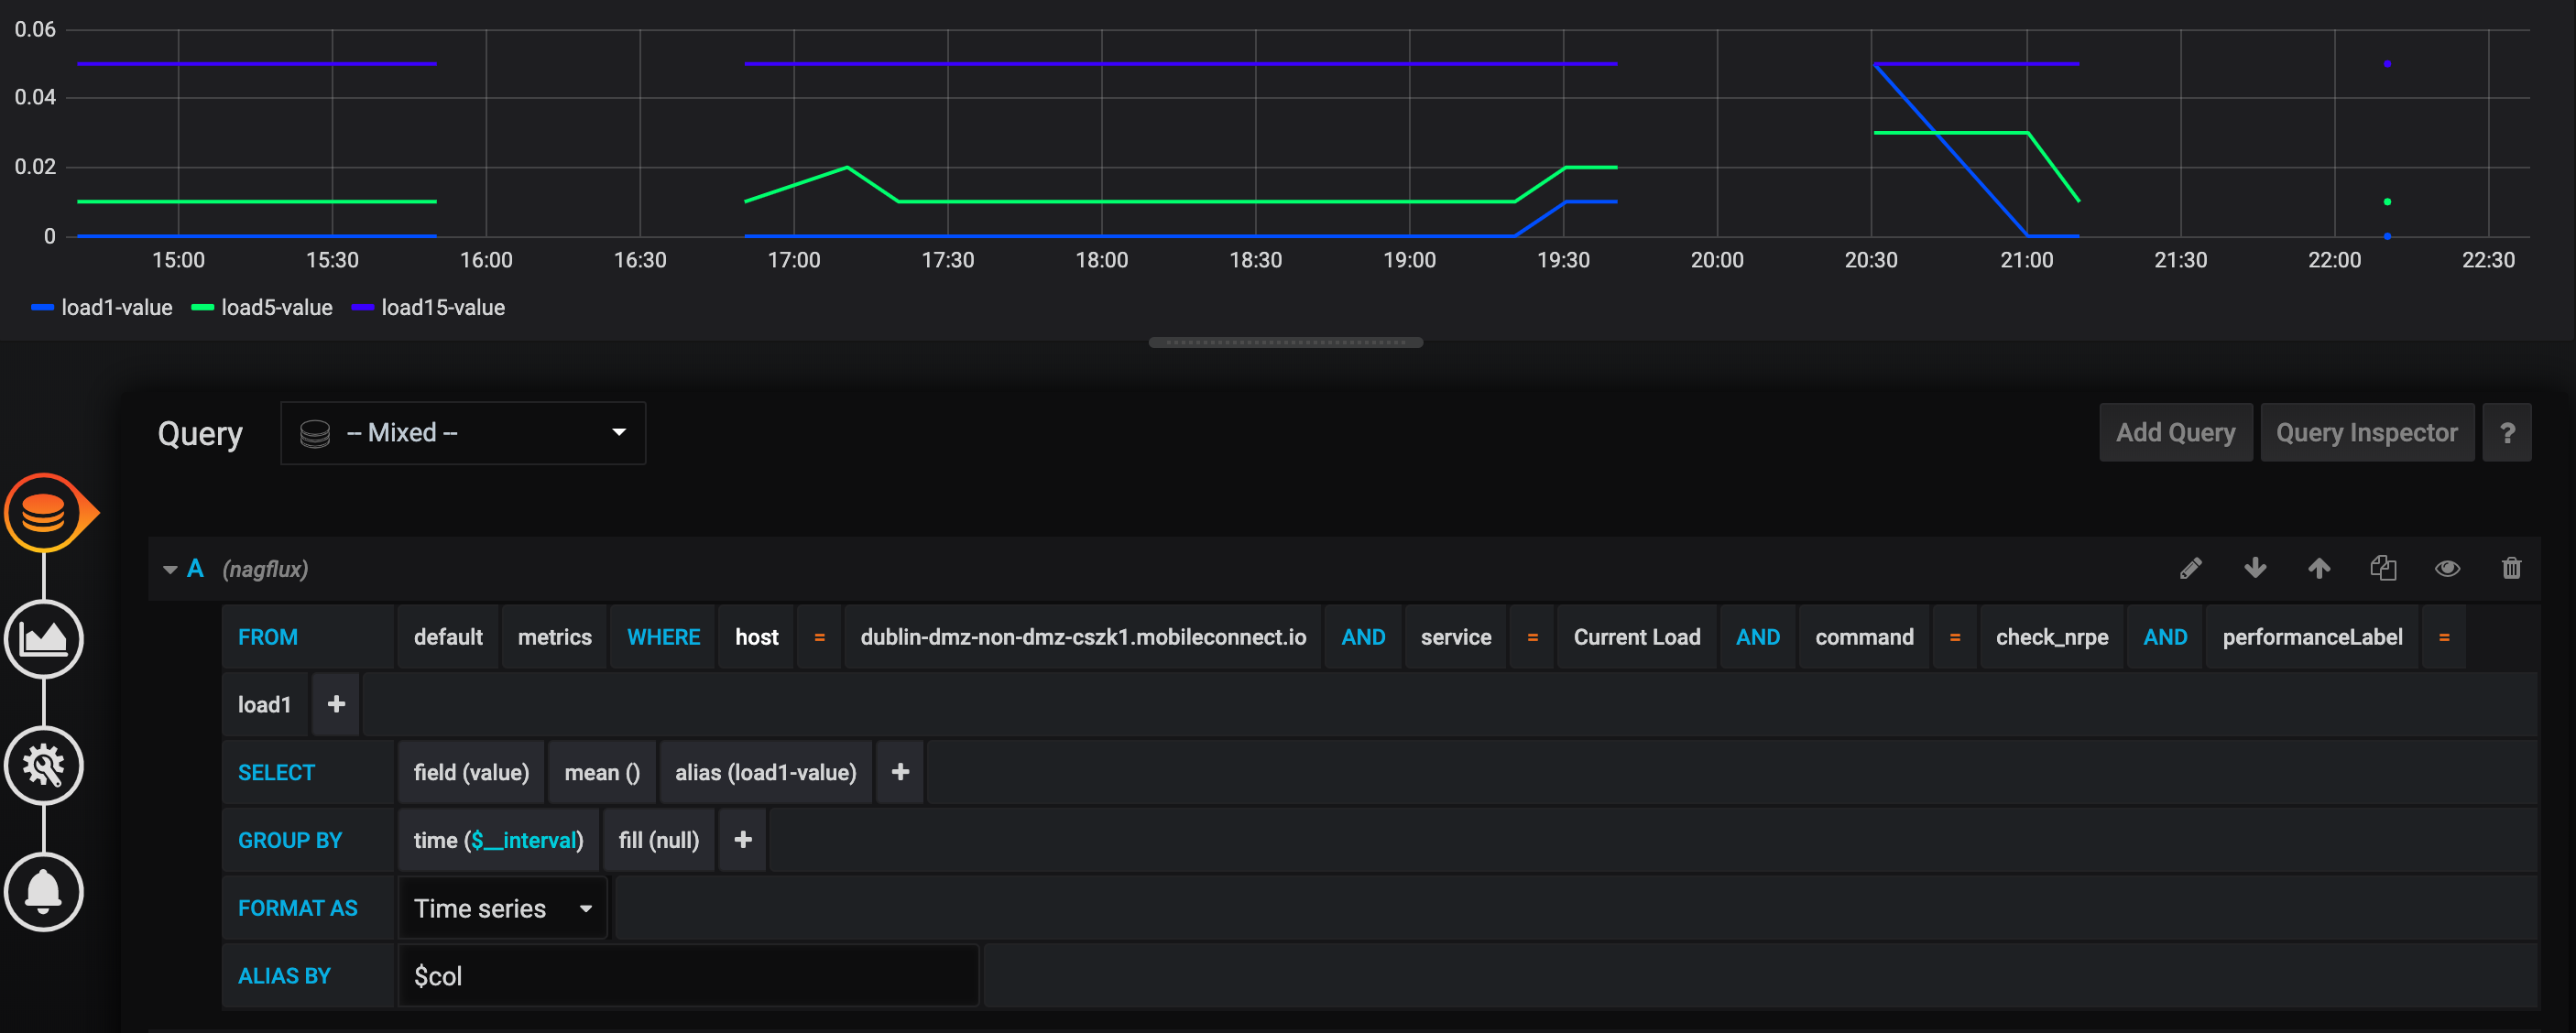Open the General settings gear-wrench icon

[44, 765]
